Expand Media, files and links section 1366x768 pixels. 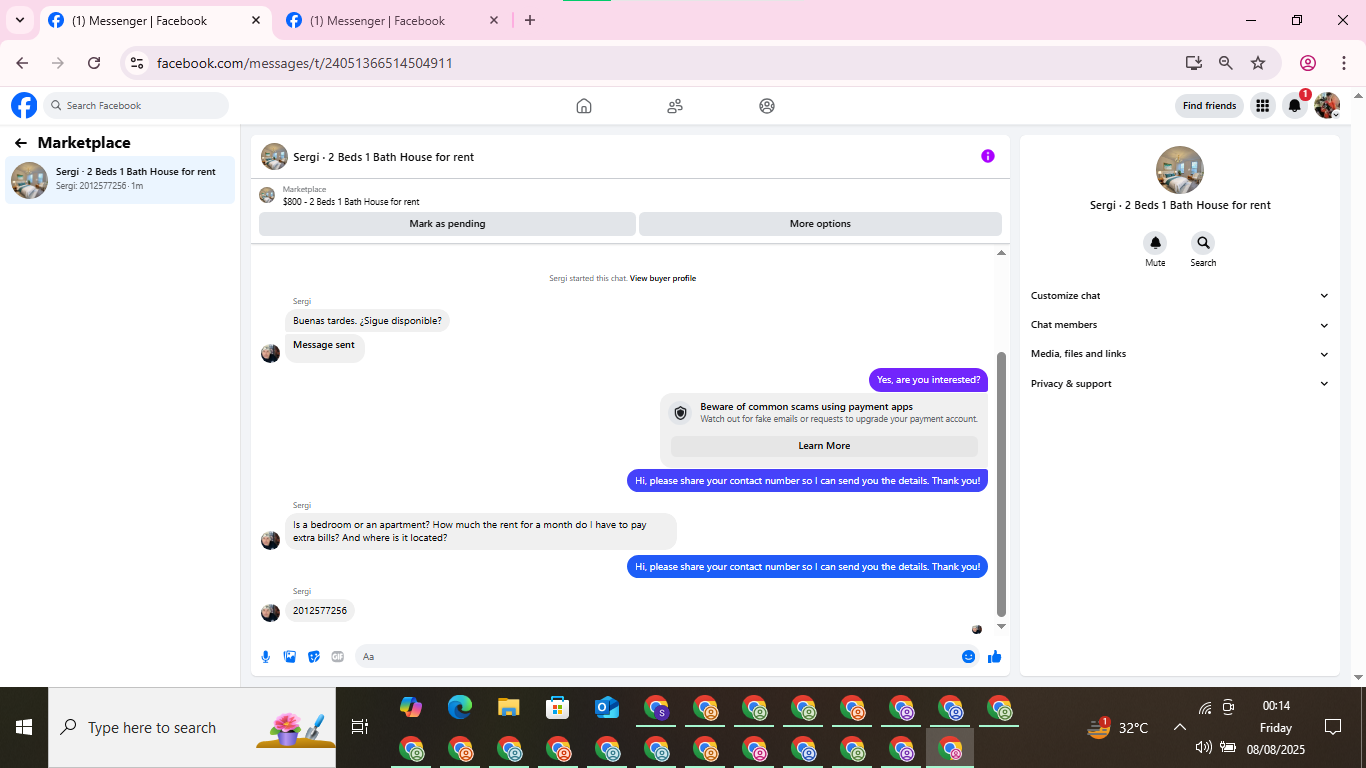[x=1180, y=354]
